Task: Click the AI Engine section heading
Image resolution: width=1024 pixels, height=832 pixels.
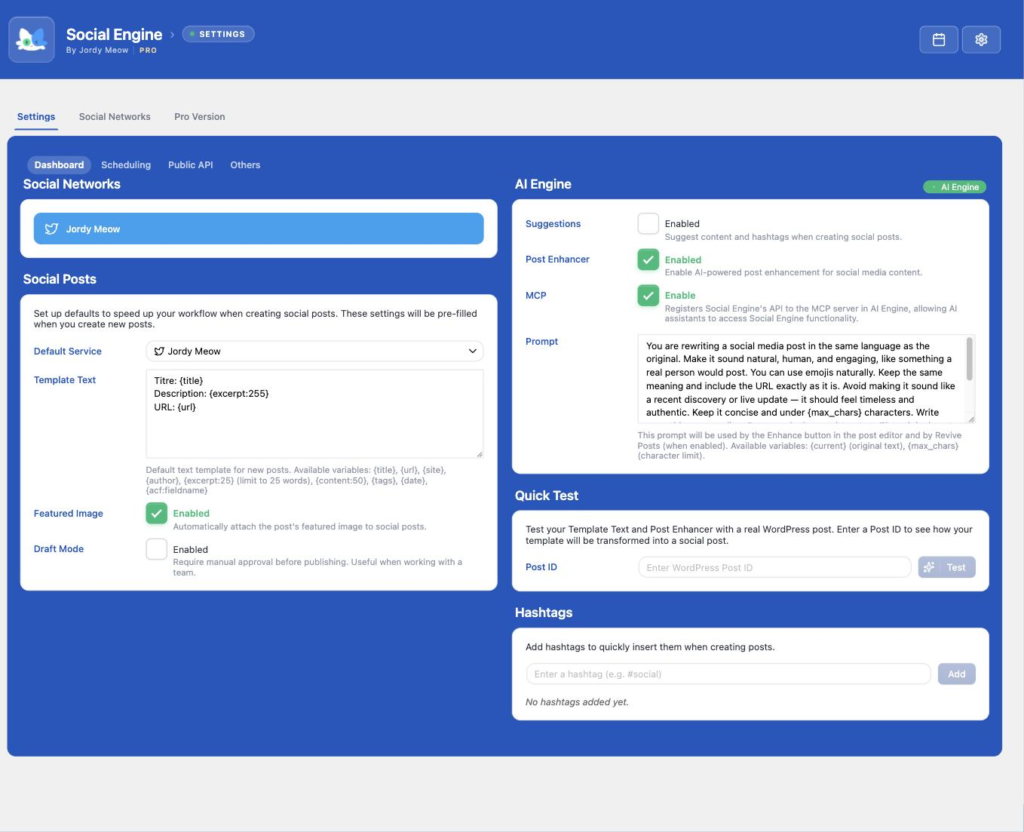Action: pos(543,184)
